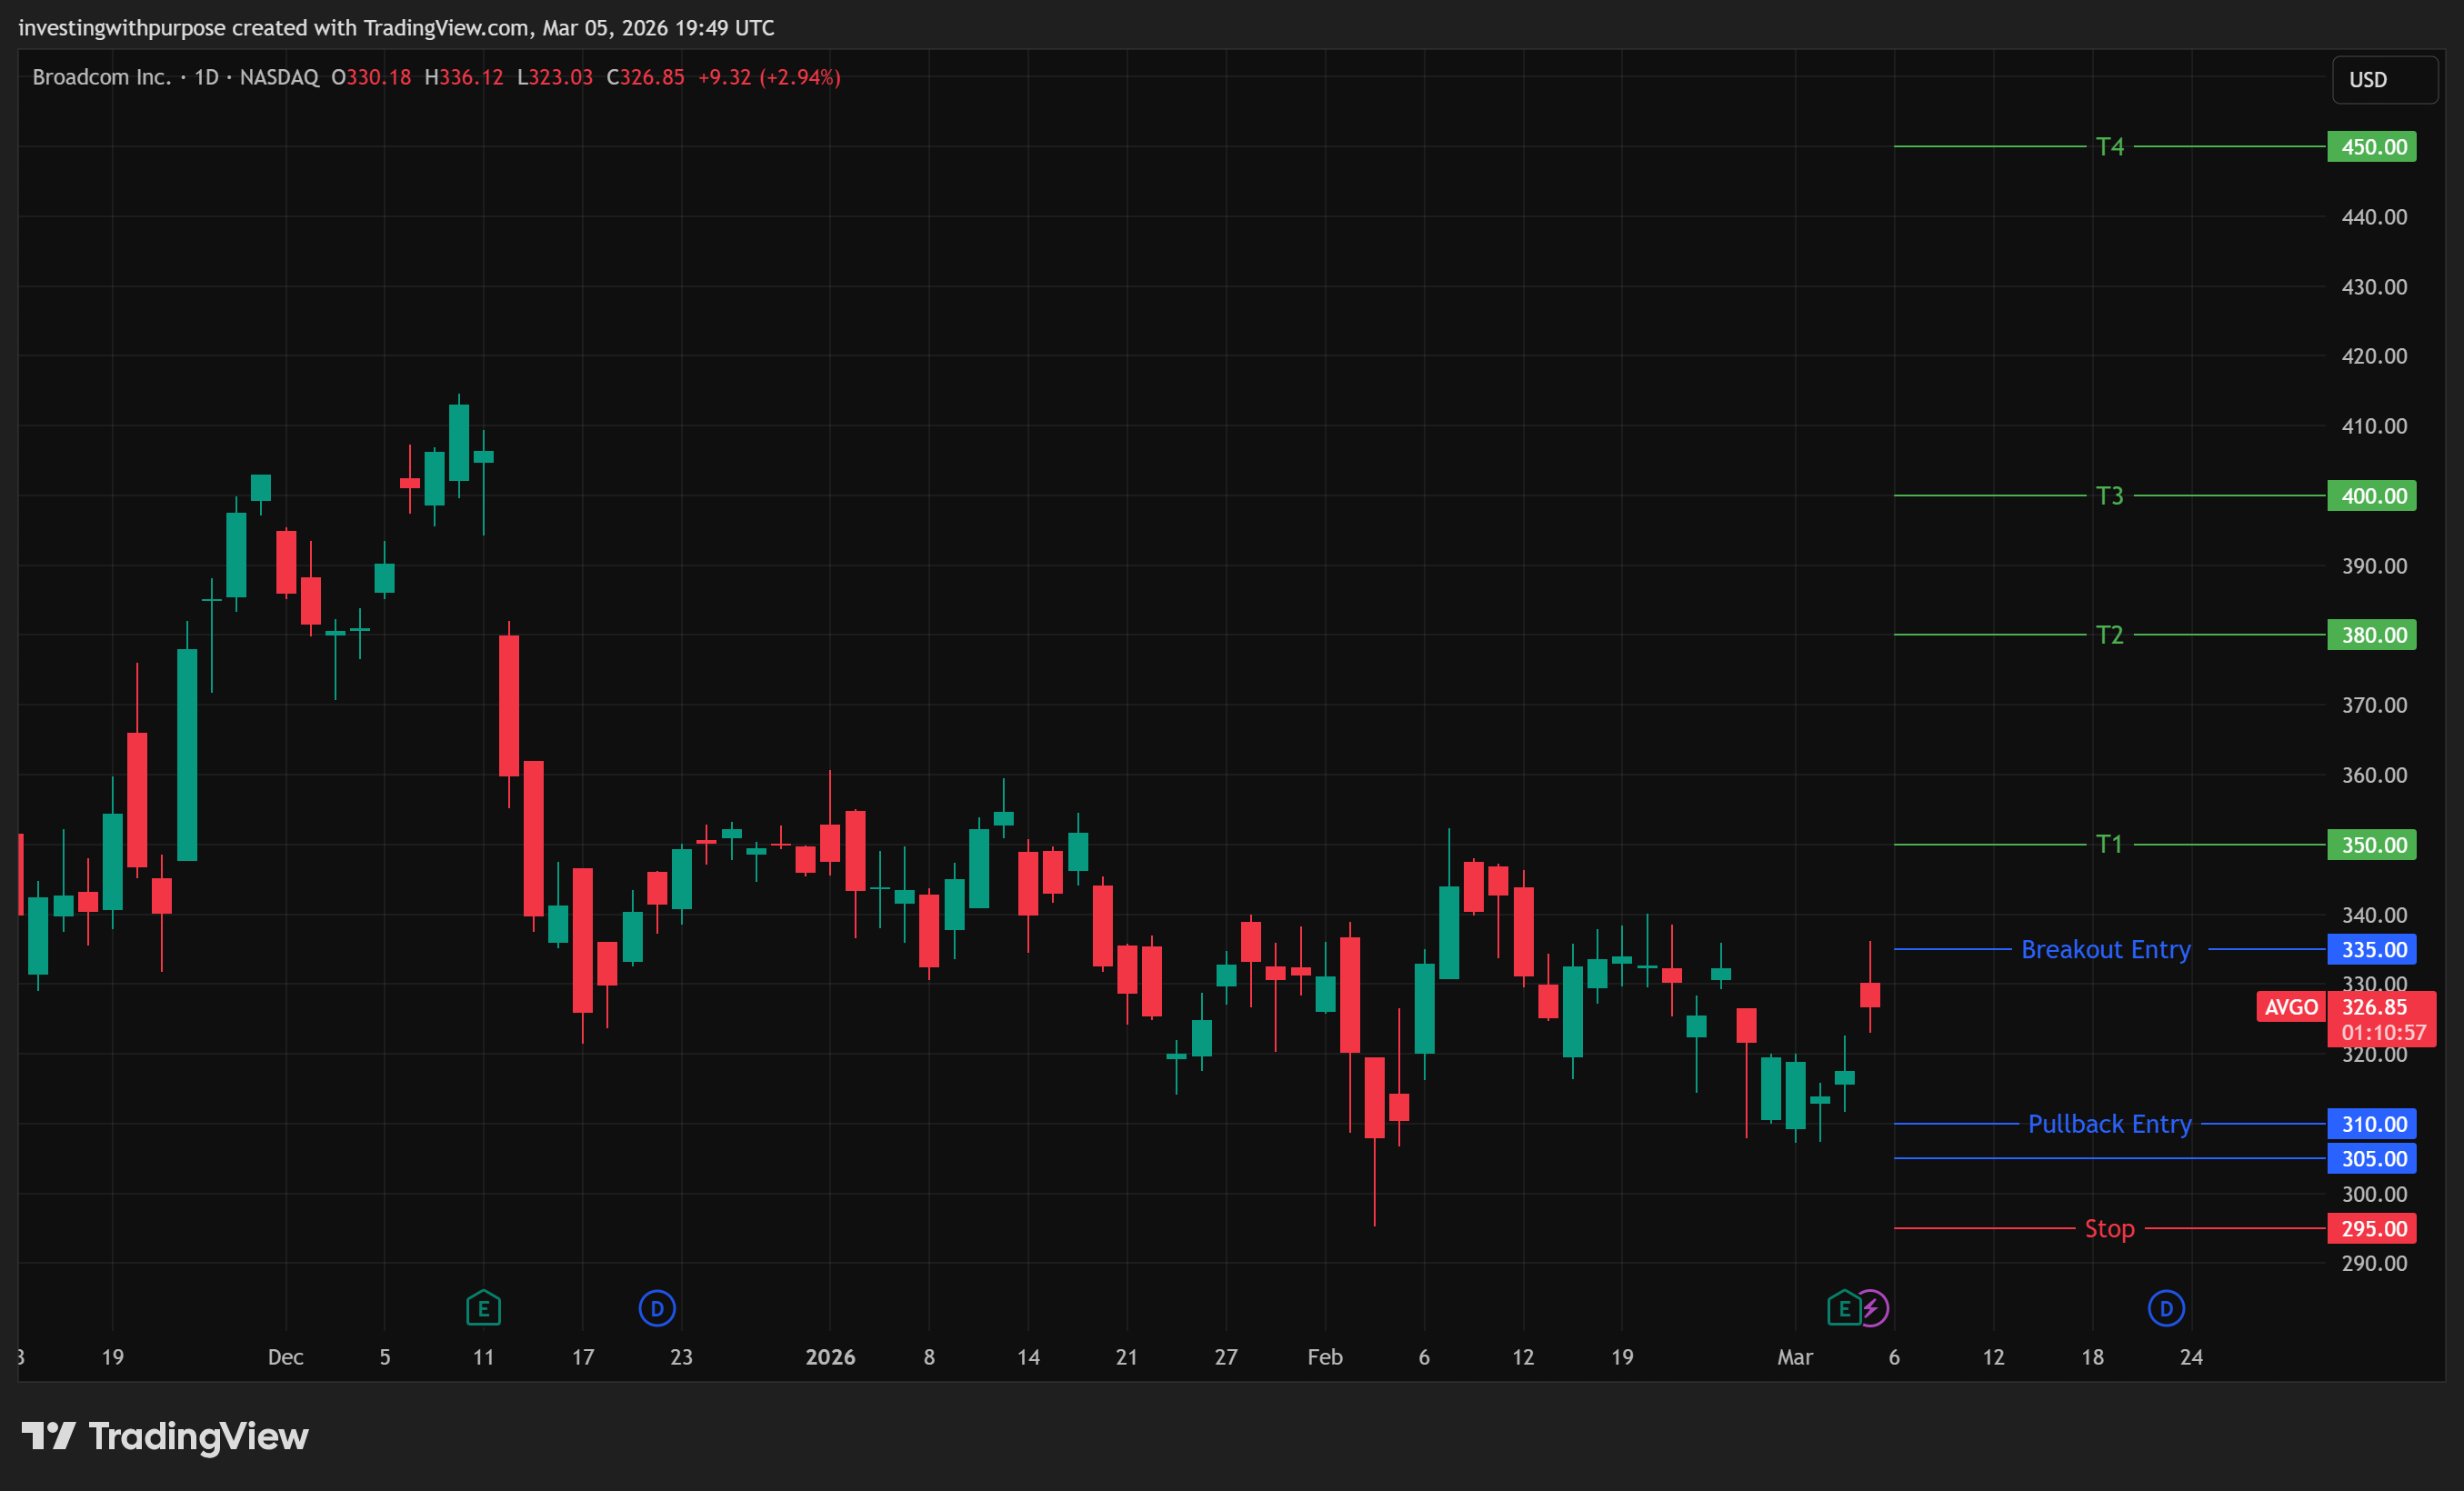Click the 2026 label on time axis

tap(830, 1357)
